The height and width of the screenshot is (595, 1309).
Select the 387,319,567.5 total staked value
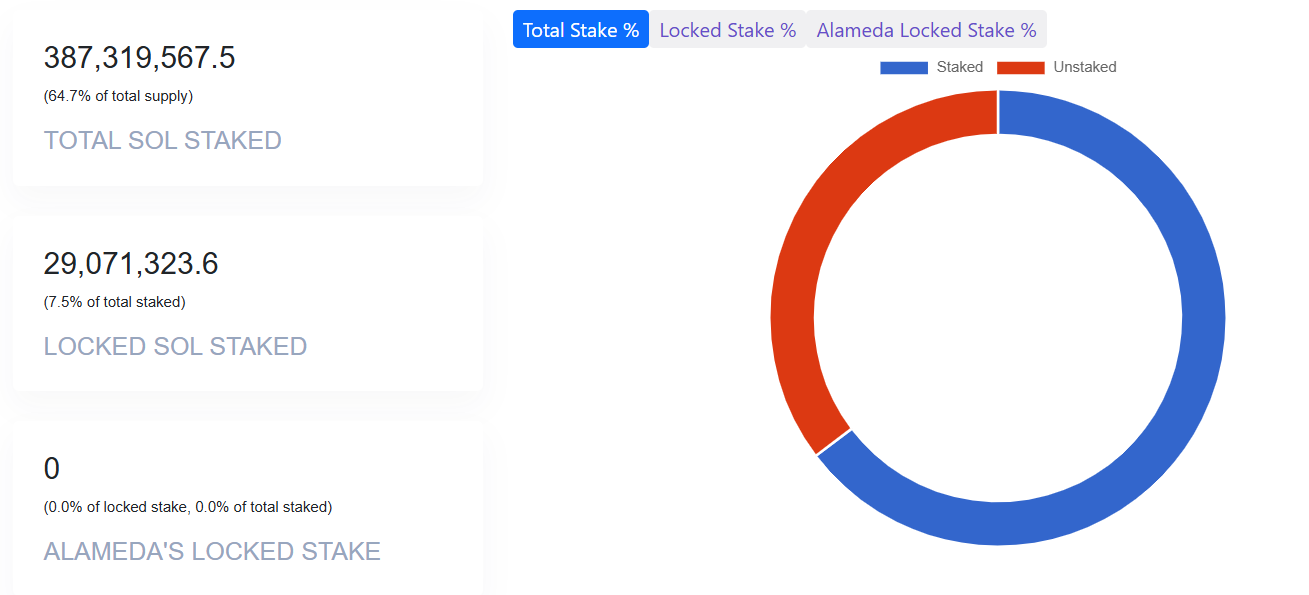pyautogui.click(x=139, y=58)
